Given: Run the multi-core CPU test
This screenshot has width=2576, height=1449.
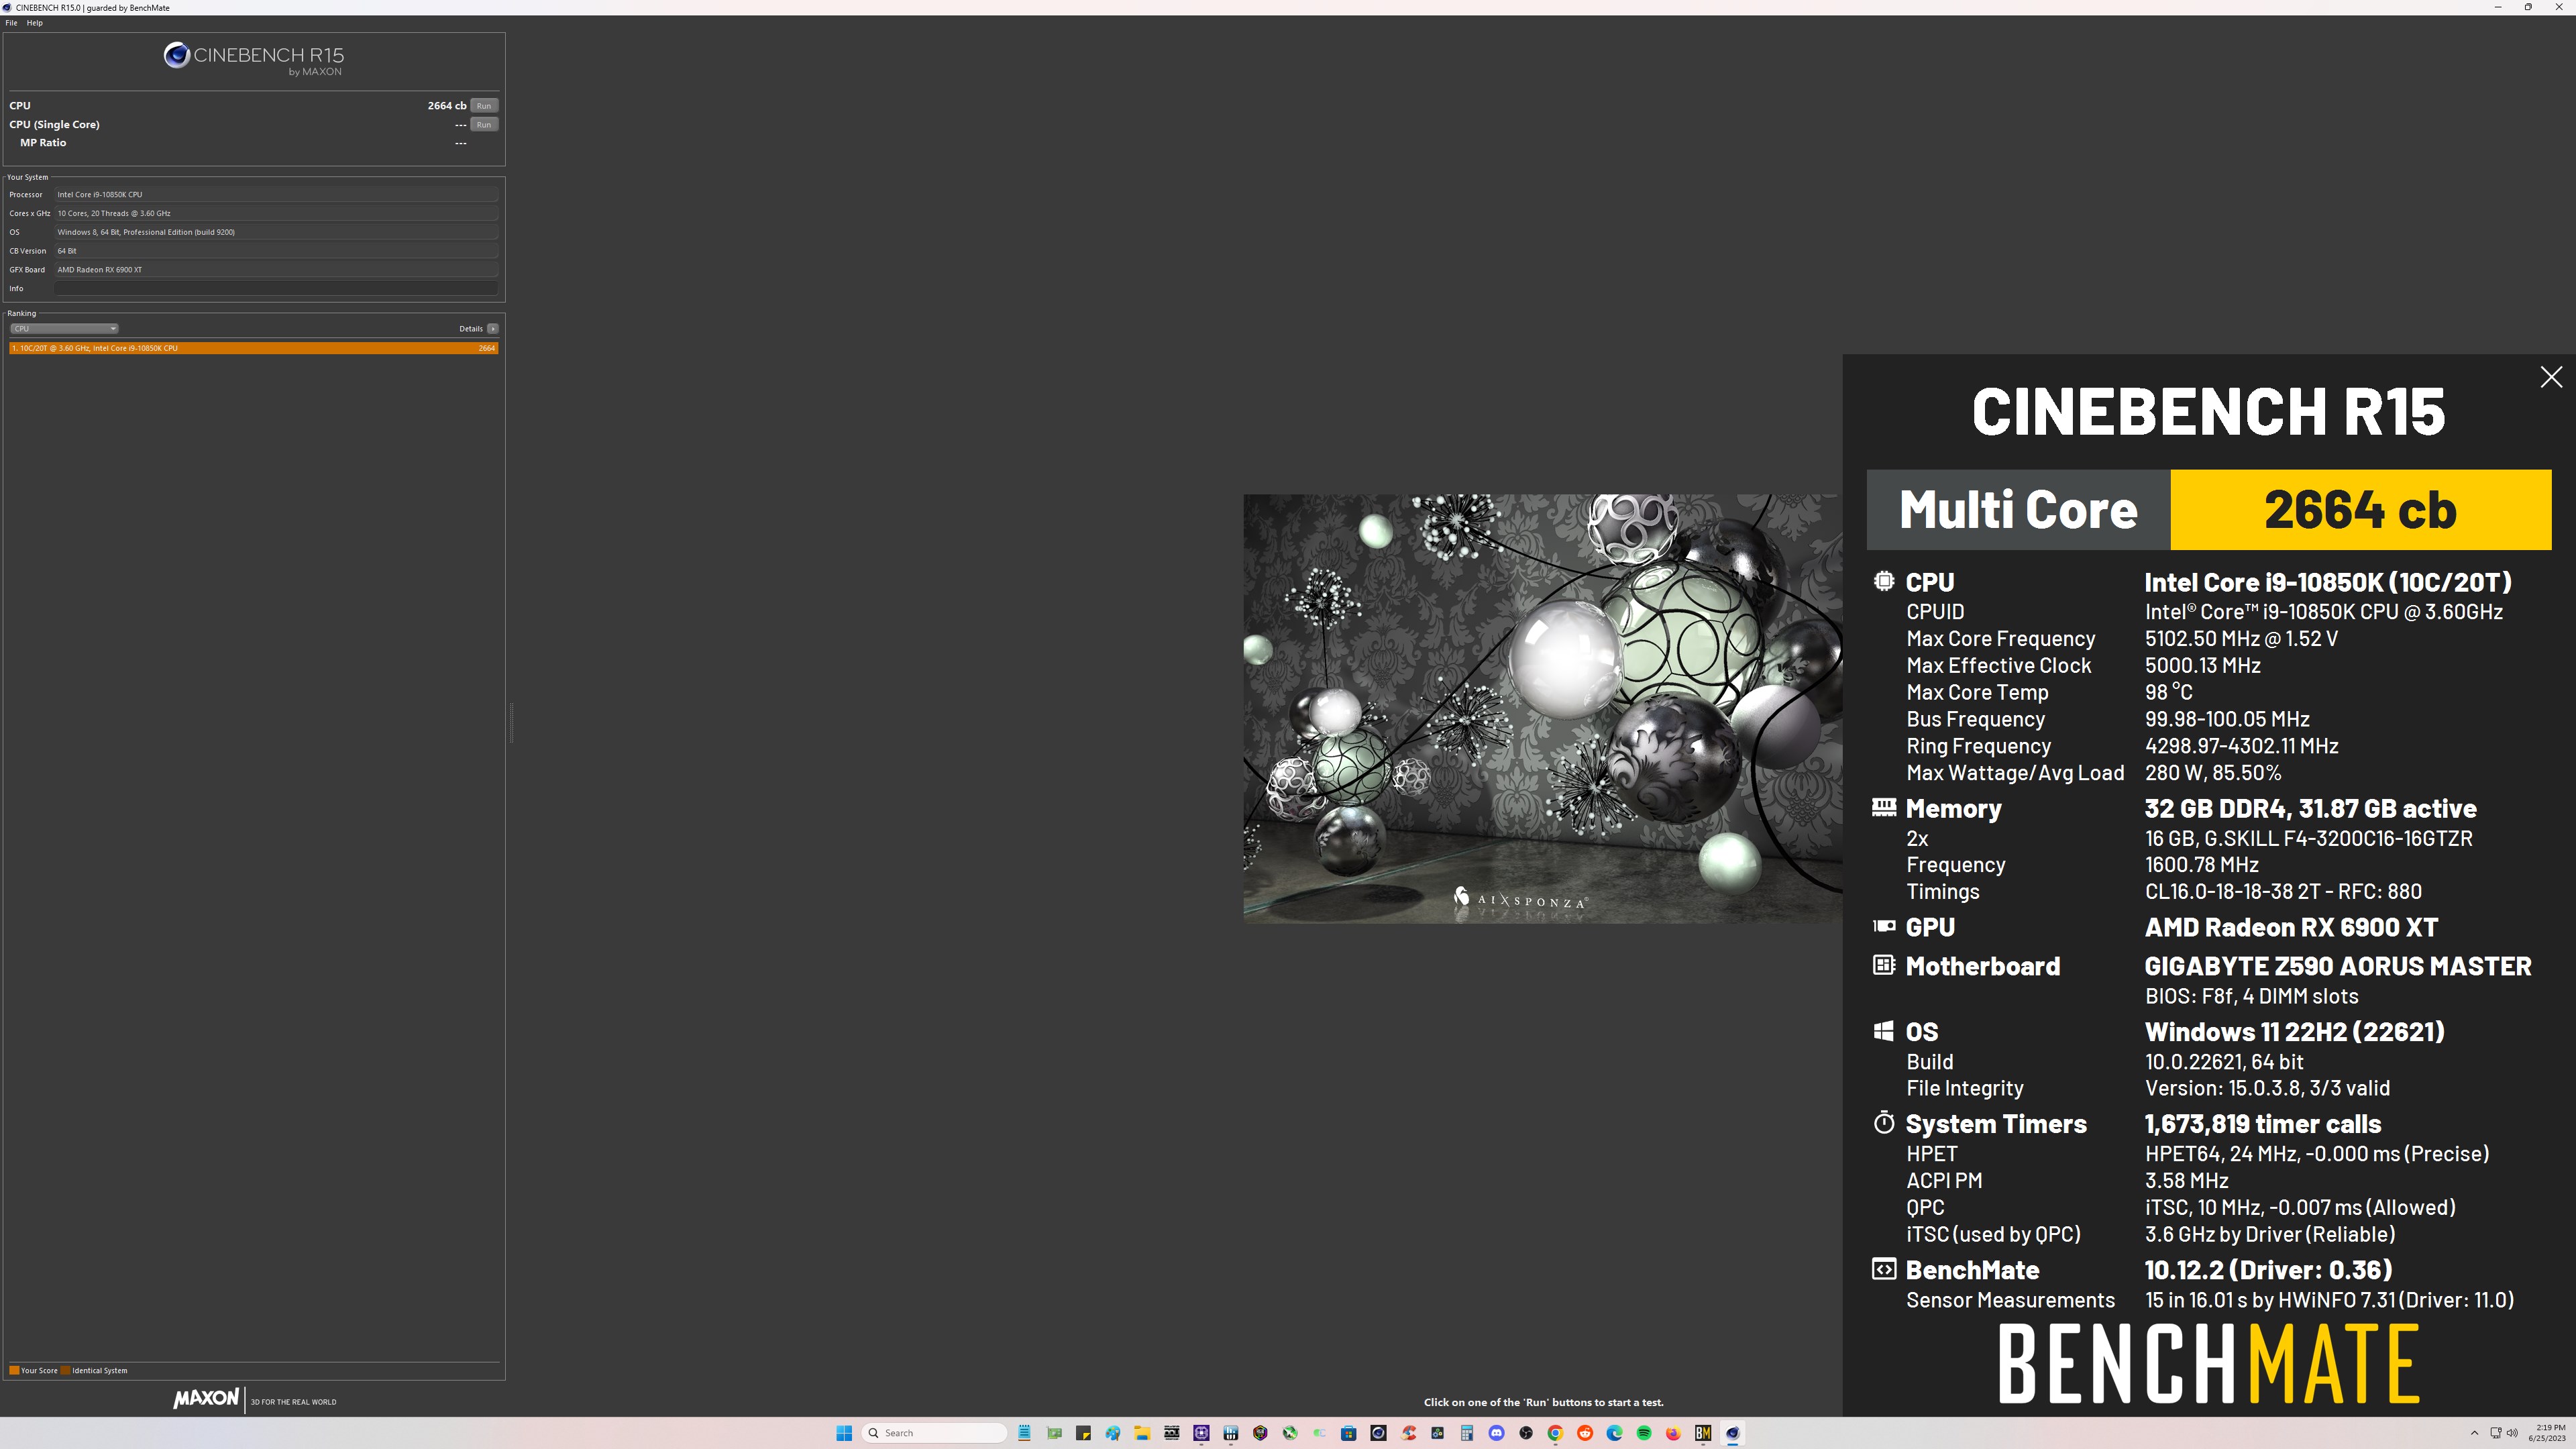Looking at the screenshot, I should (484, 105).
